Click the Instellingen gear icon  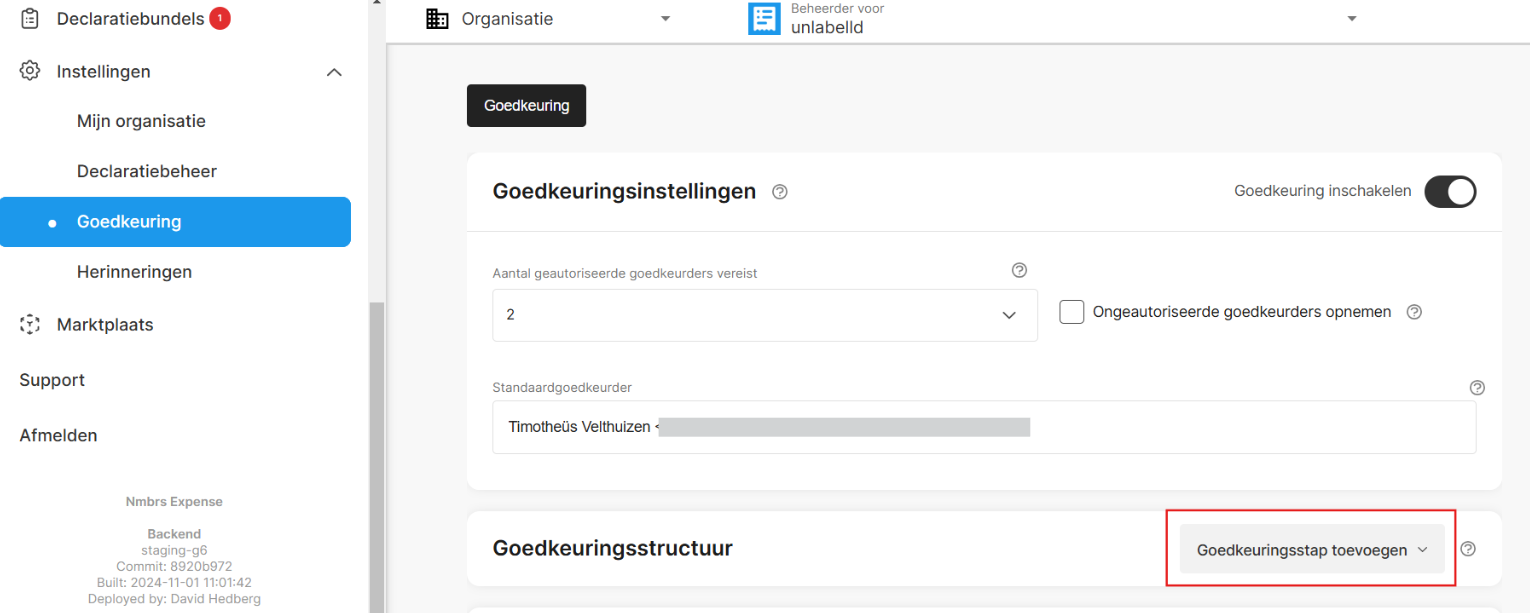[30, 71]
